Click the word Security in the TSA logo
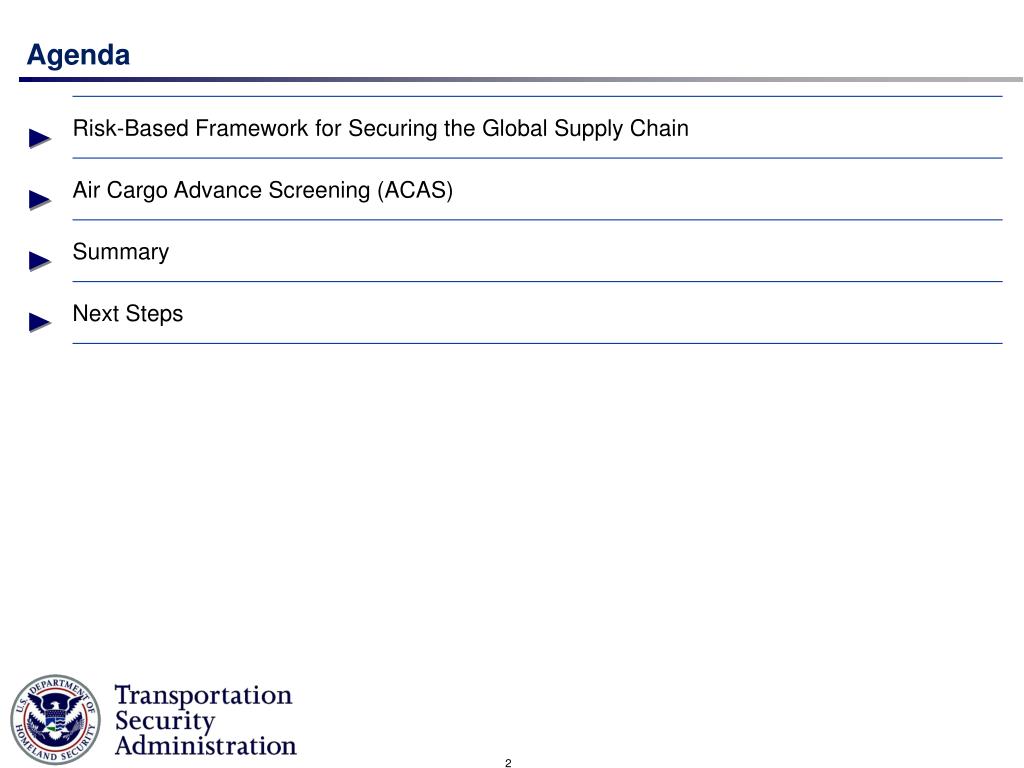Image resolution: width=1024 pixels, height=768 pixels. click(165, 721)
